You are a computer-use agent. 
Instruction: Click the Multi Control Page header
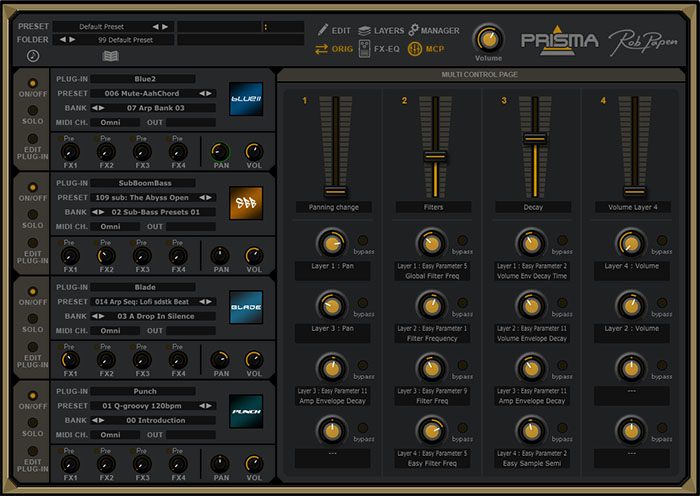click(480, 75)
